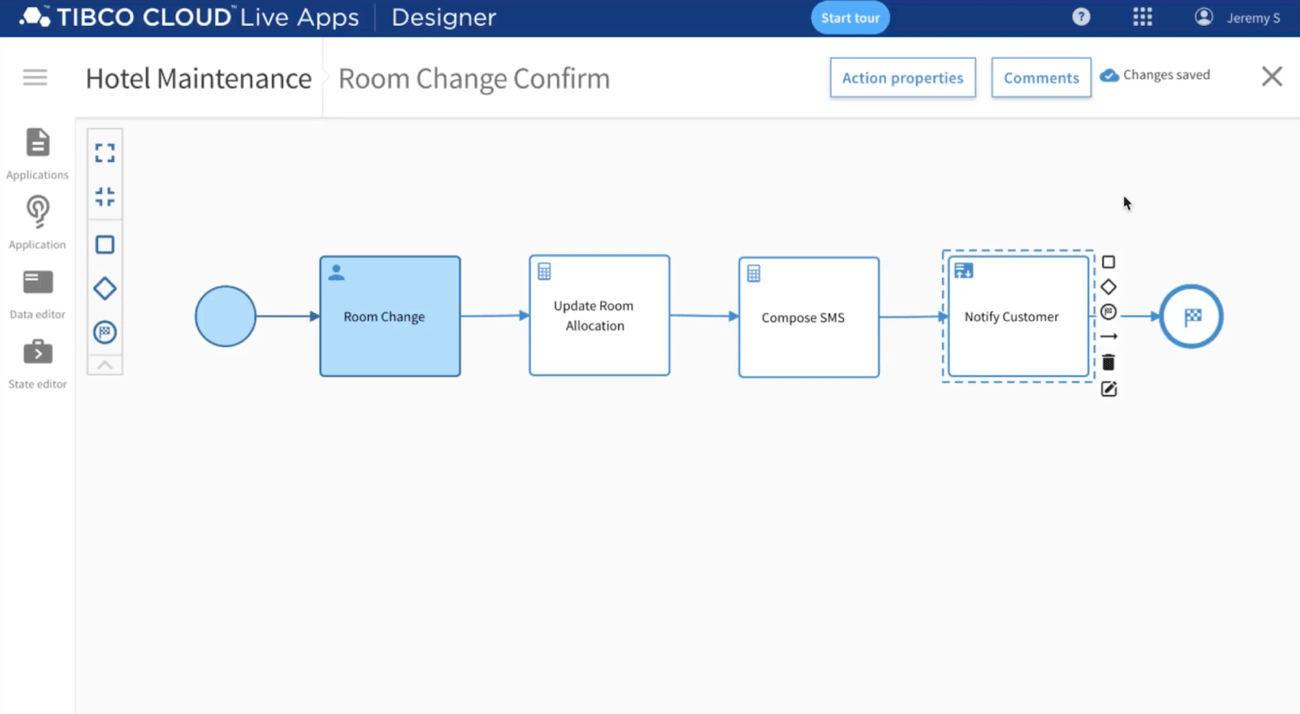Select the Room Change task
1300x714 pixels.
tap(390, 316)
